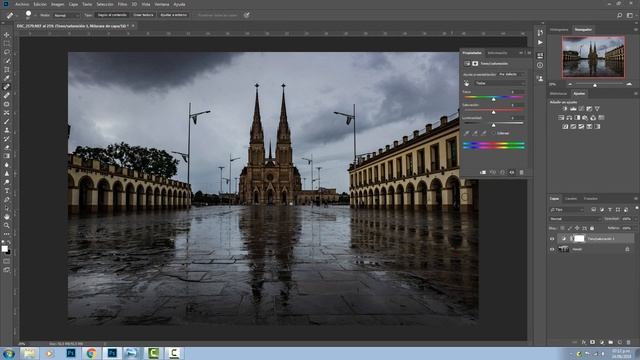Select the Rectangular Marquee tool

(x=7, y=44)
